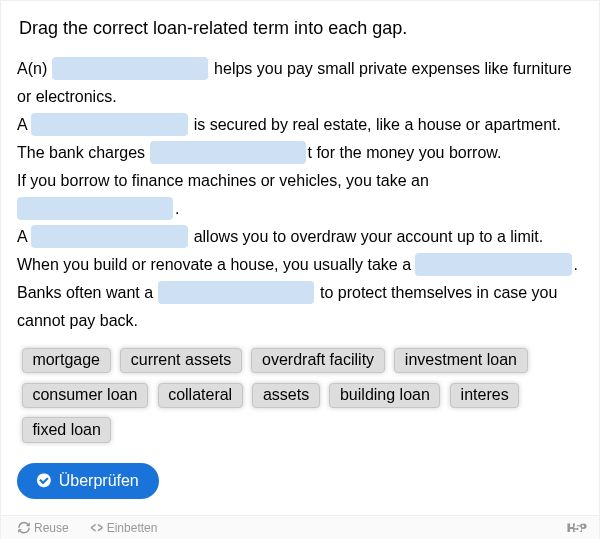Select the 'fixed loan' word chip
Viewport: 600px width, 539px height.
click(66, 430)
